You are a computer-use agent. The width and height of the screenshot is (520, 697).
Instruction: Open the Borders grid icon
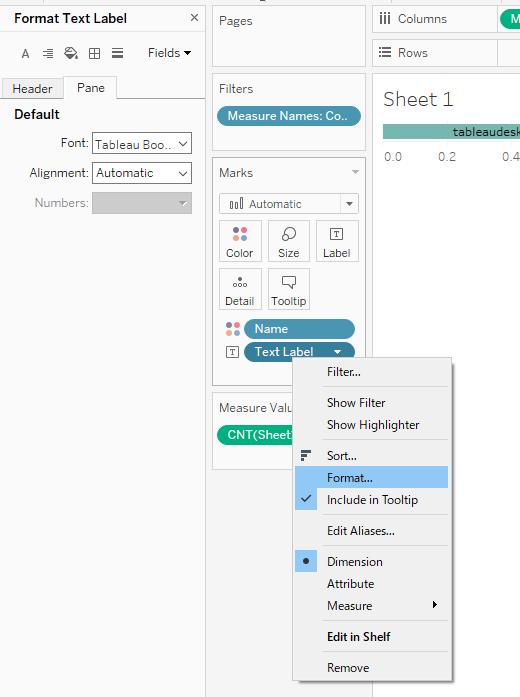tap(94, 54)
